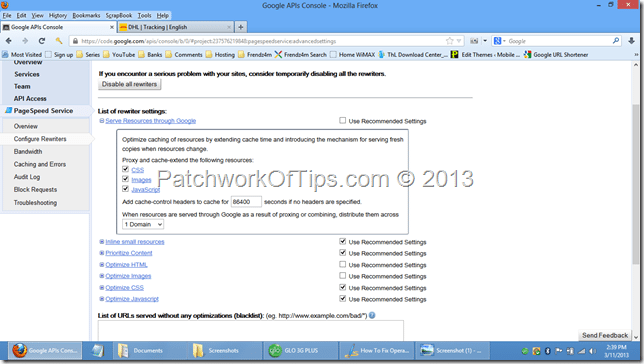This screenshot has height=364, width=644.
Task: Uncheck the CSS proxy checkbox
Action: (126, 169)
